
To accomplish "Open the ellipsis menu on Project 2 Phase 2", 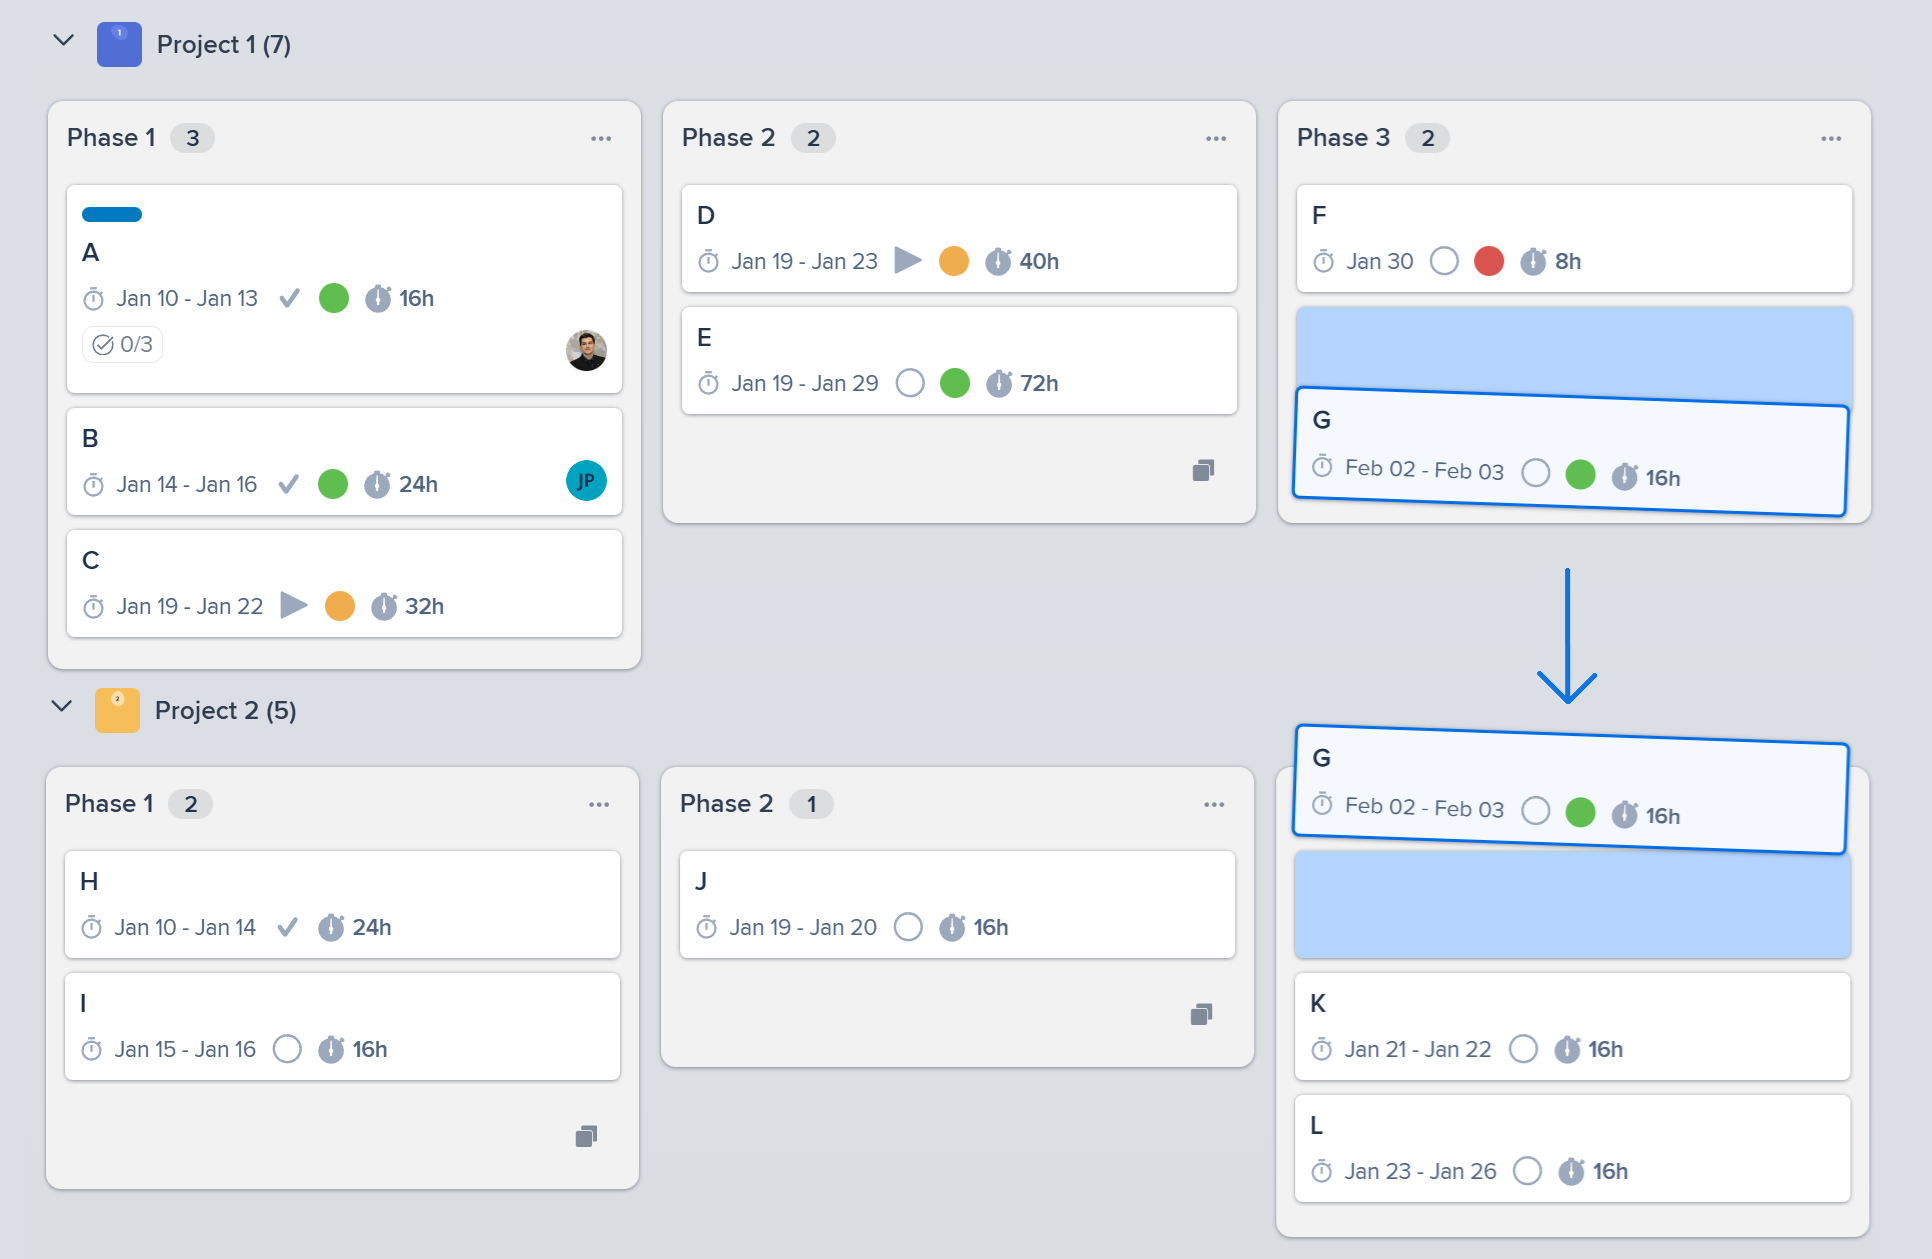I will pos(1214,804).
